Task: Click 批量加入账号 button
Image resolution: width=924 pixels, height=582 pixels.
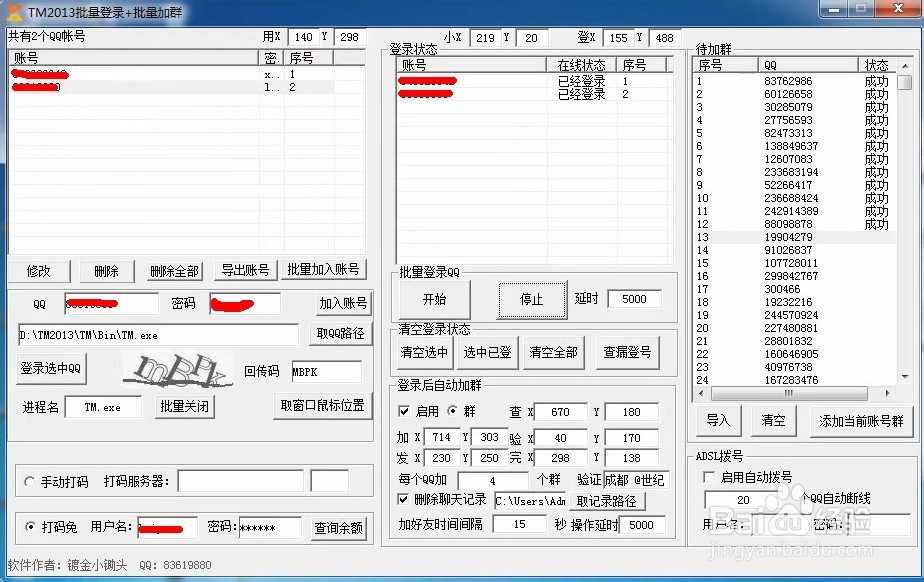Action: 324,269
